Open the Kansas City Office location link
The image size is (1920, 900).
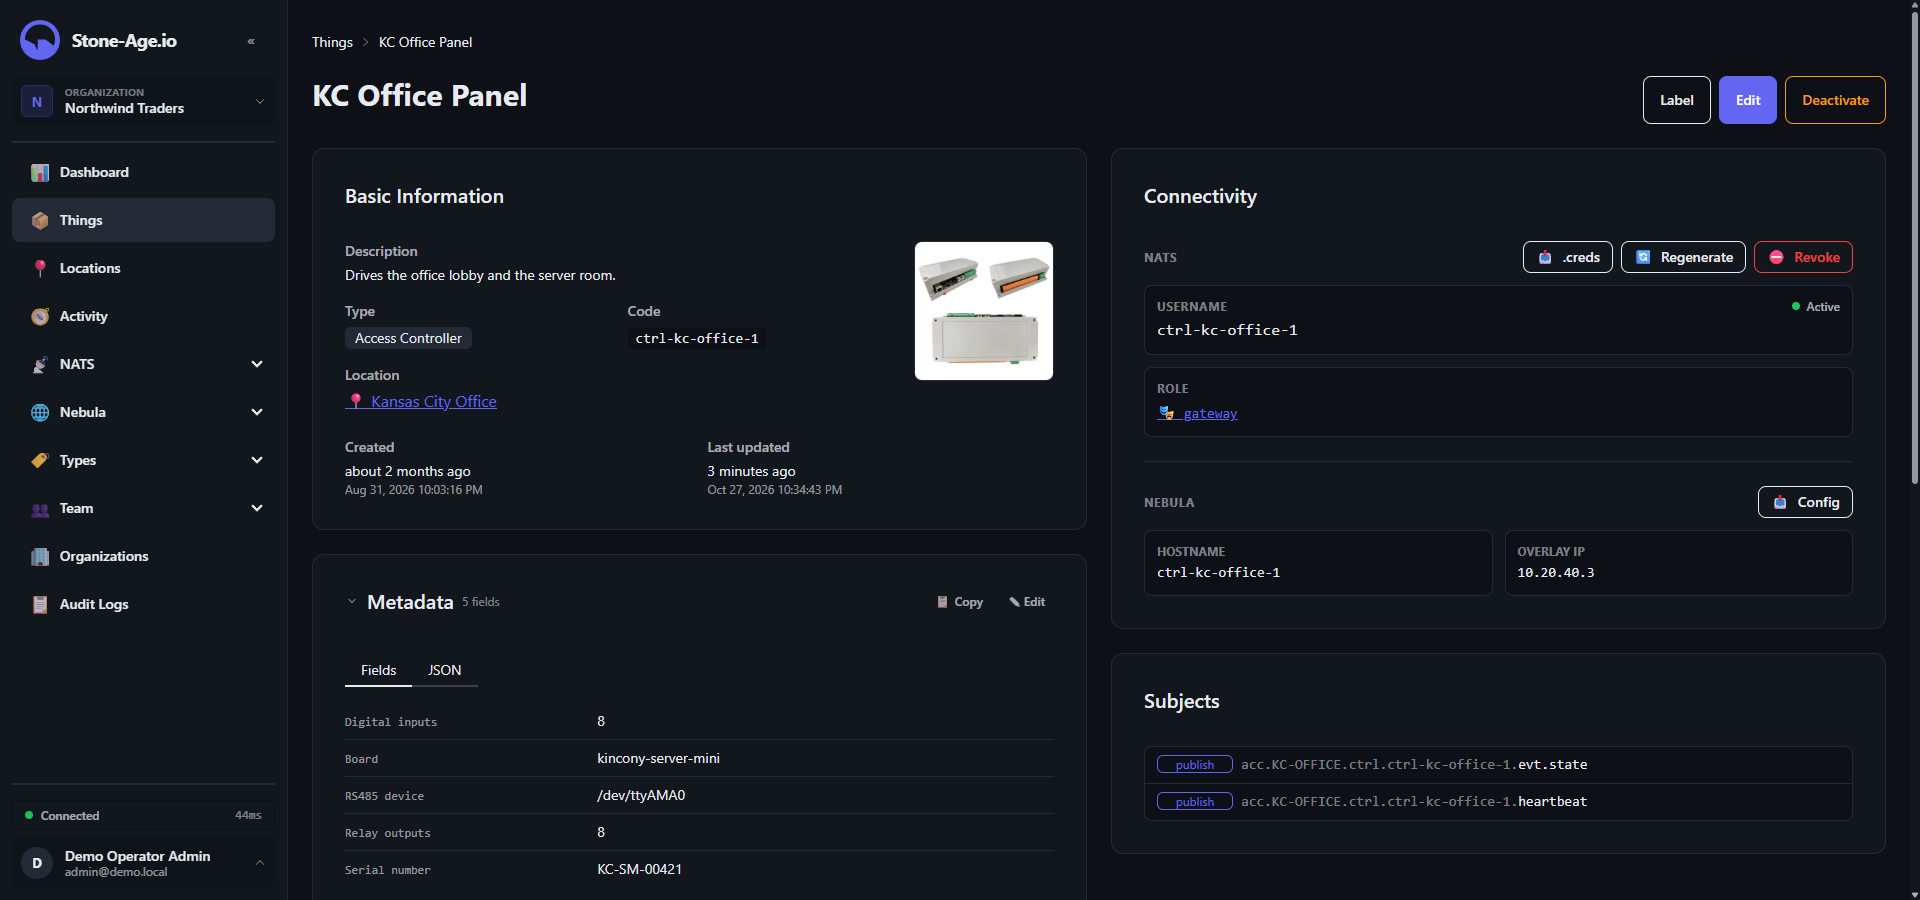(x=421, y=402)
